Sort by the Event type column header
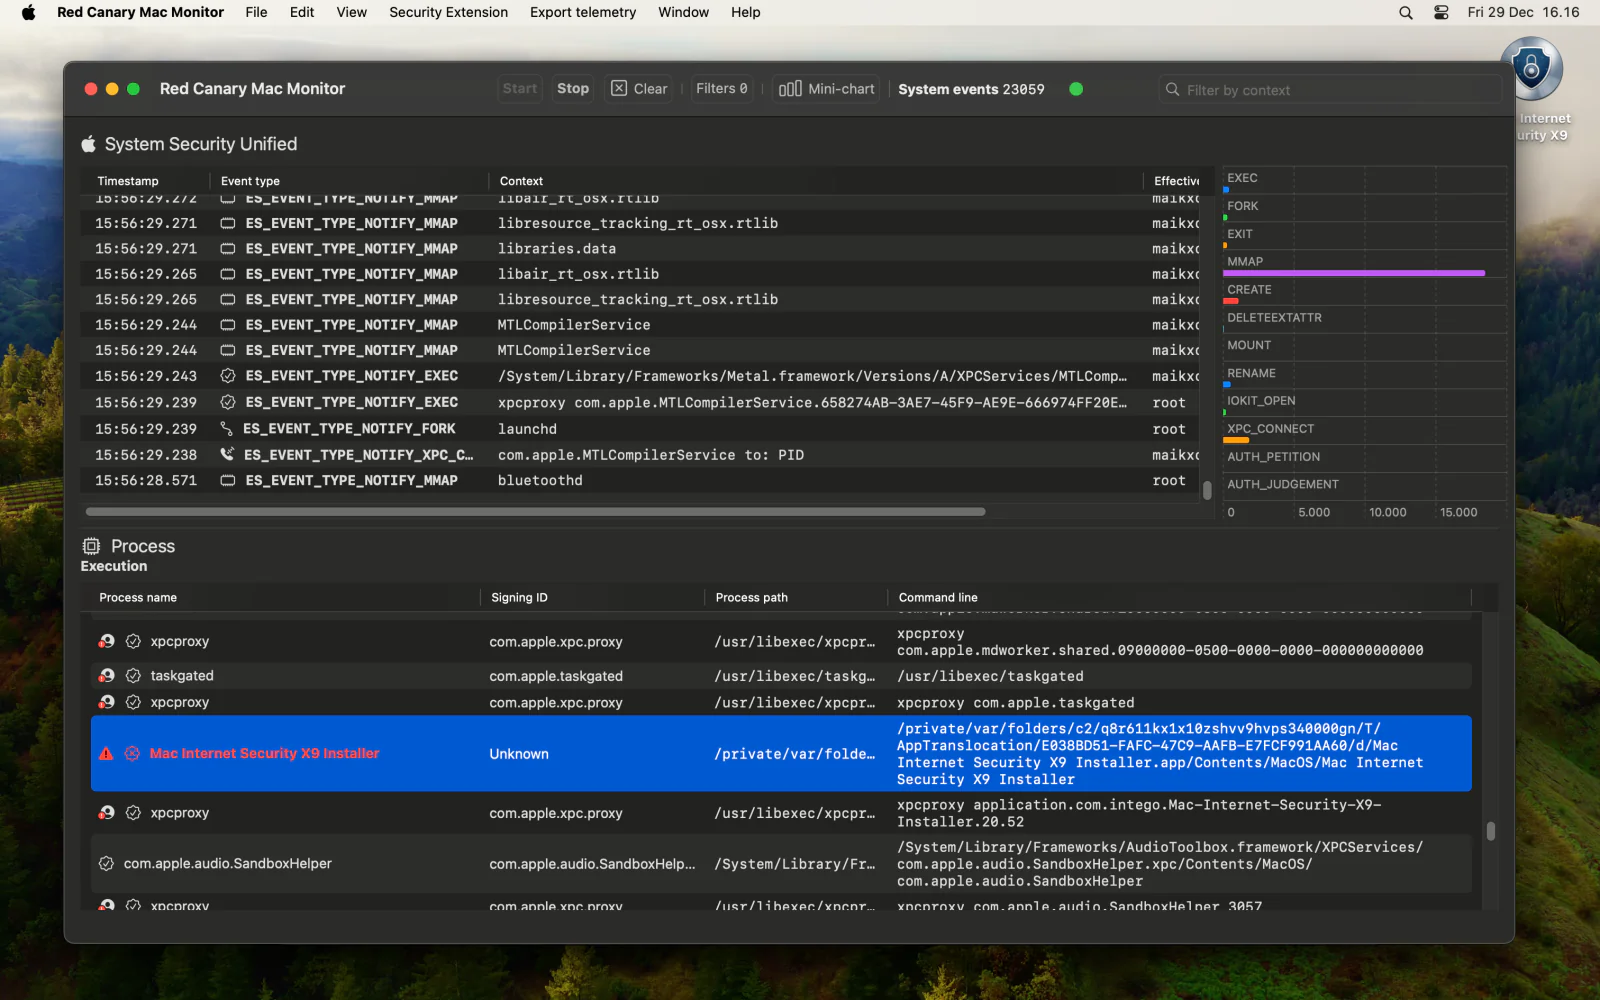The image size is (1600, 1000). pyautogui.click(x=250, y=181)
